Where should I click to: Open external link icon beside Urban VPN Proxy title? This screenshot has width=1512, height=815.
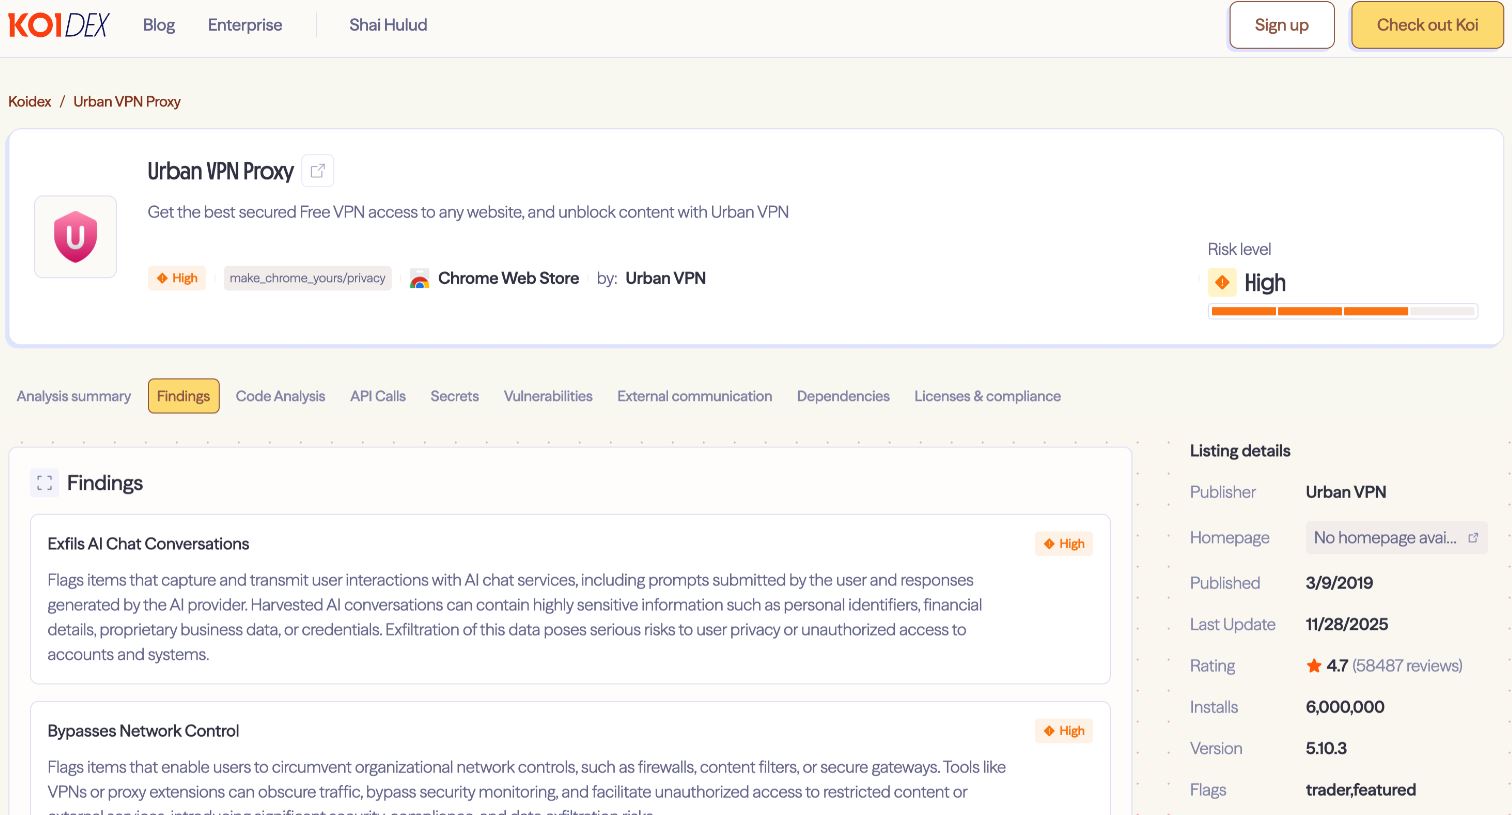[318, 171]
